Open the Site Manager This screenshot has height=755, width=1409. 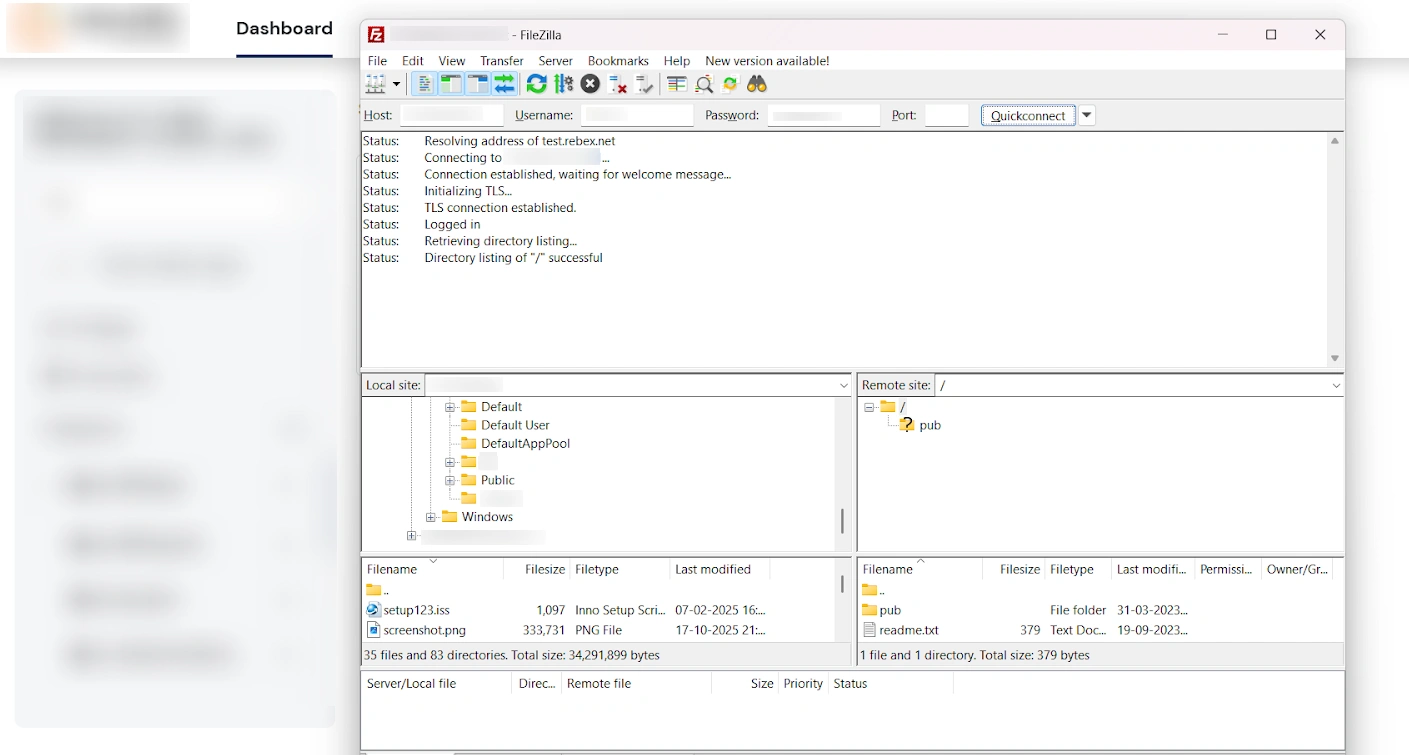[375, 84]
